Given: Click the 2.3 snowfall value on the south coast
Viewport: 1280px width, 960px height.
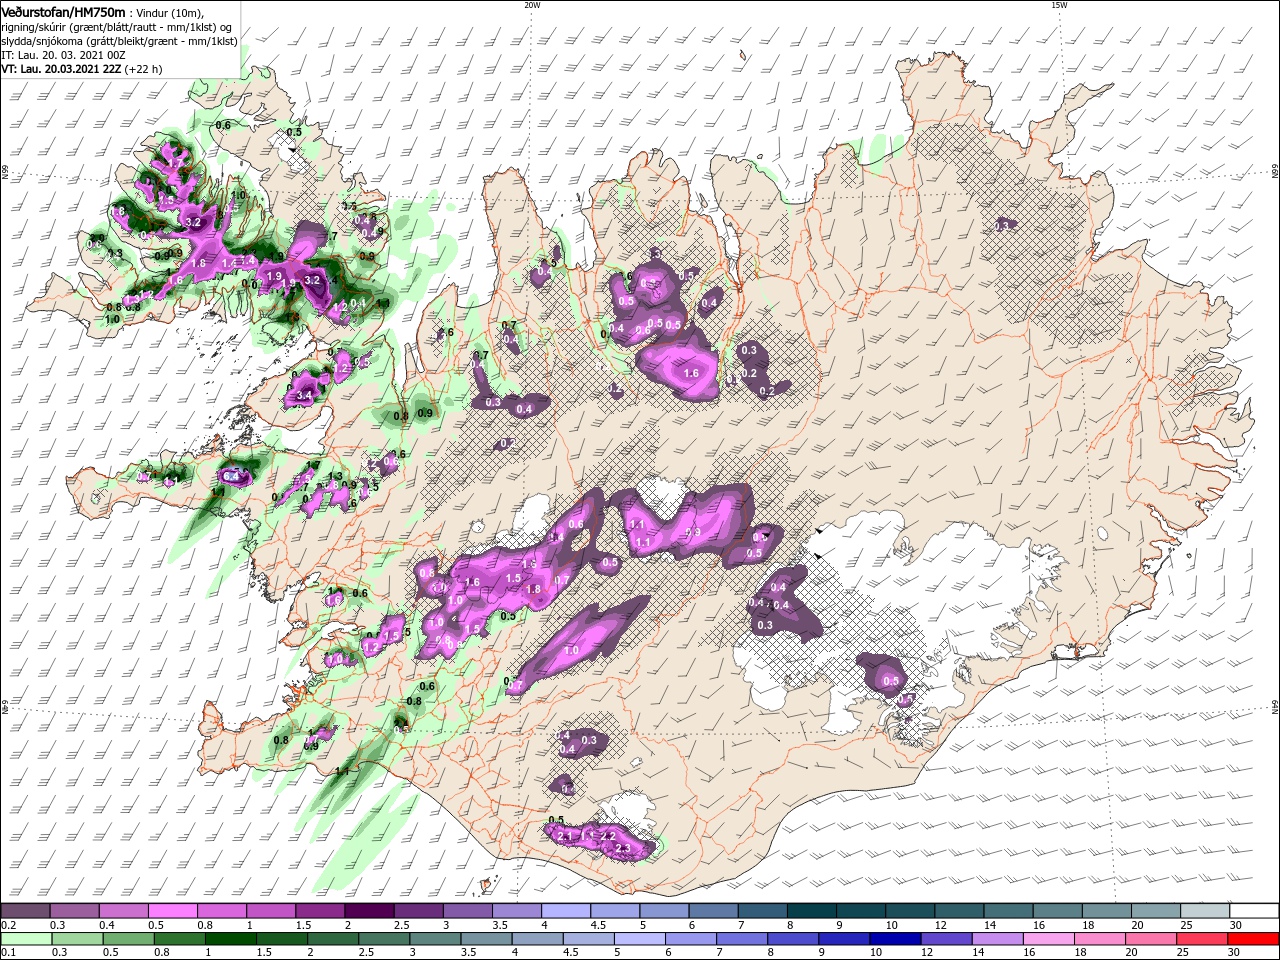Looking at the screenshot, I should tap(623, 848).
